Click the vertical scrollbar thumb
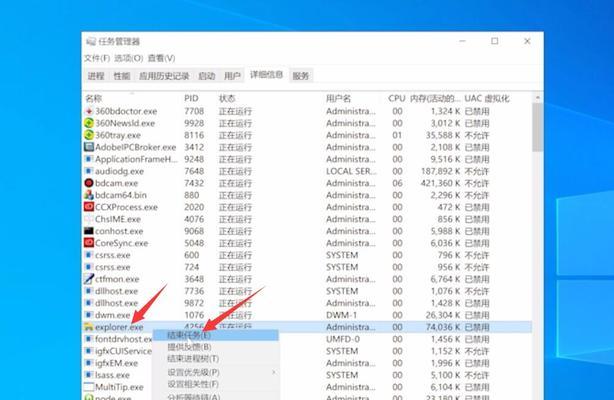Image resolution: width=614 pixels, height=400 pixels. 538,127
